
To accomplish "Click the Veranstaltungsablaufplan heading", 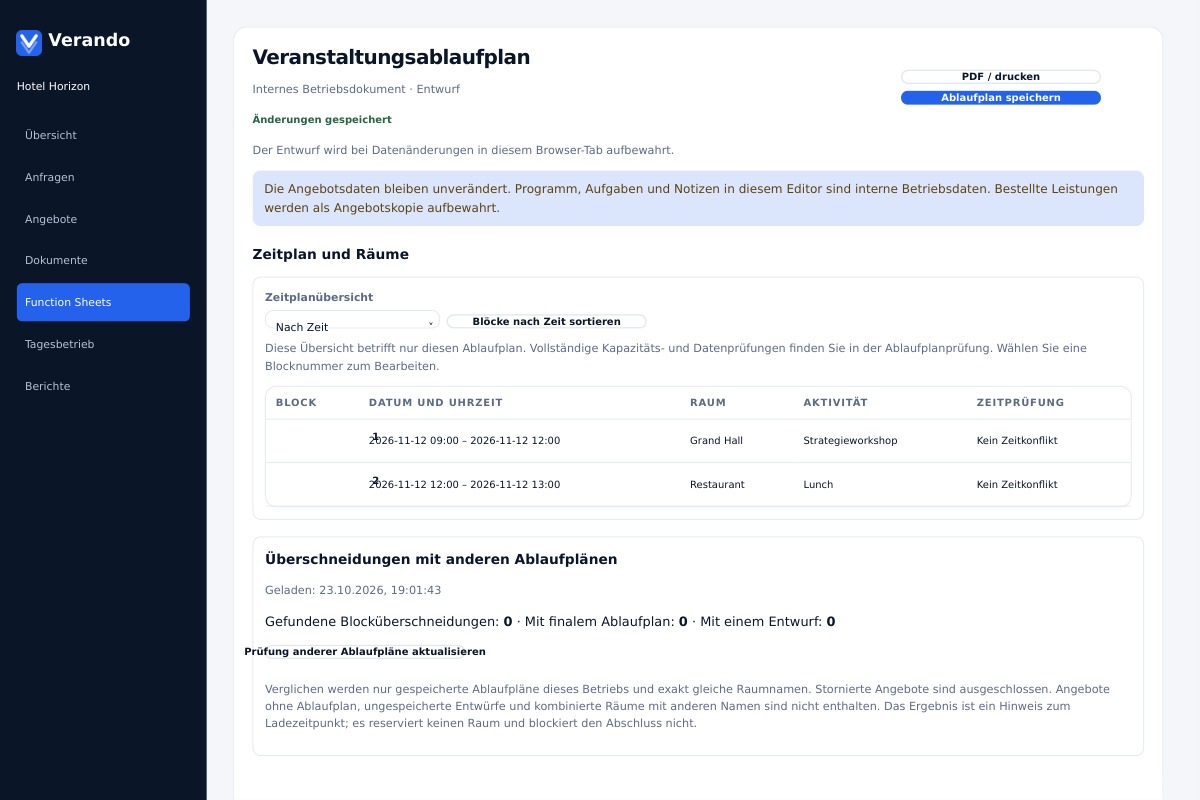I will tap(391, 57).
